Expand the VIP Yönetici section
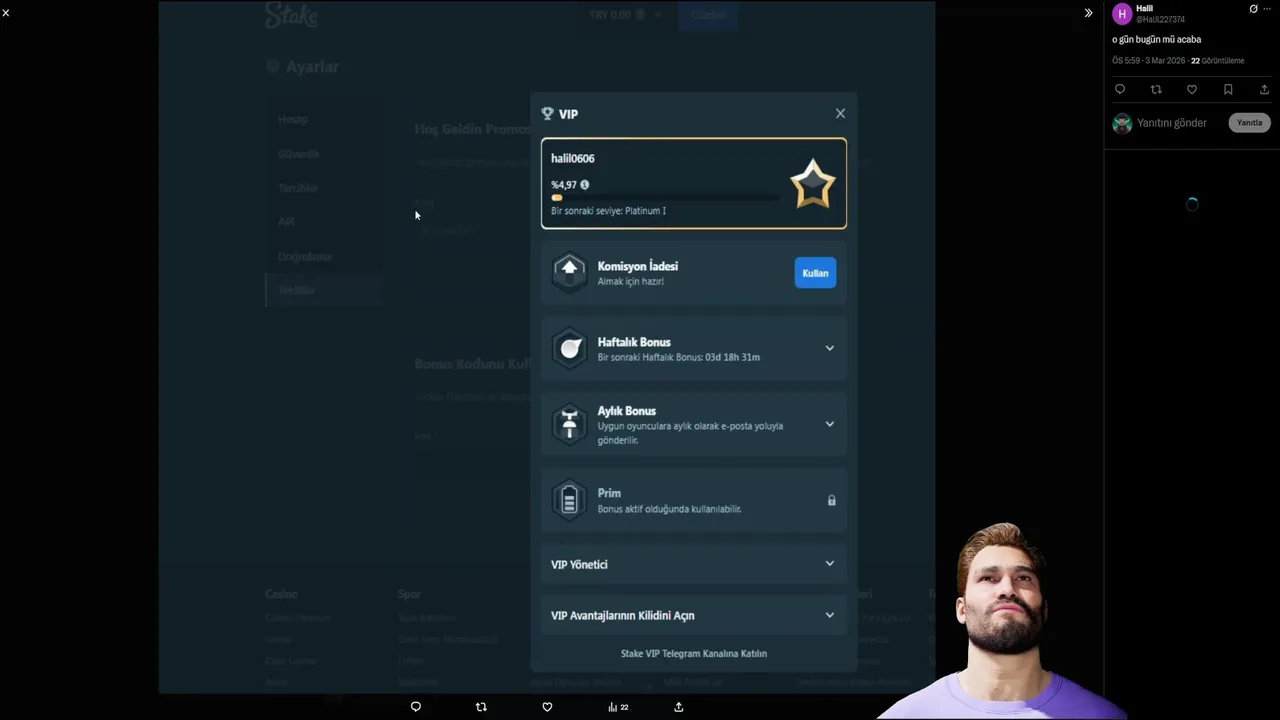 pyautogui.click(x=829, y=564)
